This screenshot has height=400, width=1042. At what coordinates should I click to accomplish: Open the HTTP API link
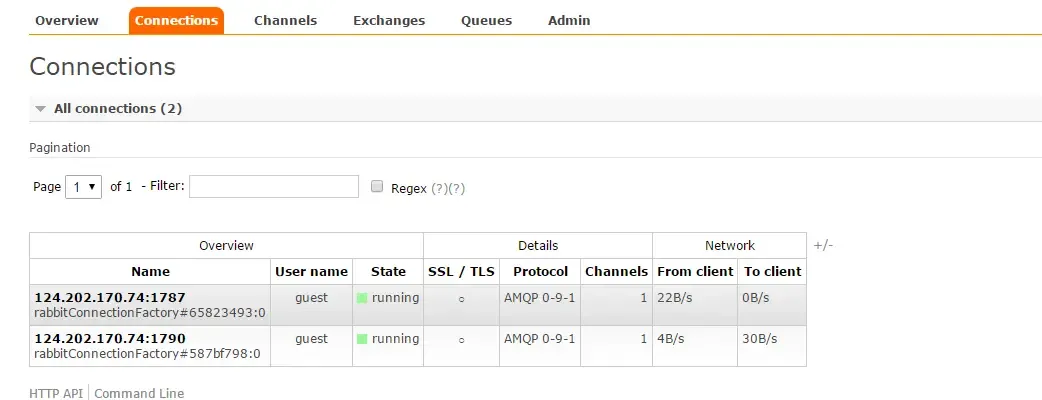[58, 393]
